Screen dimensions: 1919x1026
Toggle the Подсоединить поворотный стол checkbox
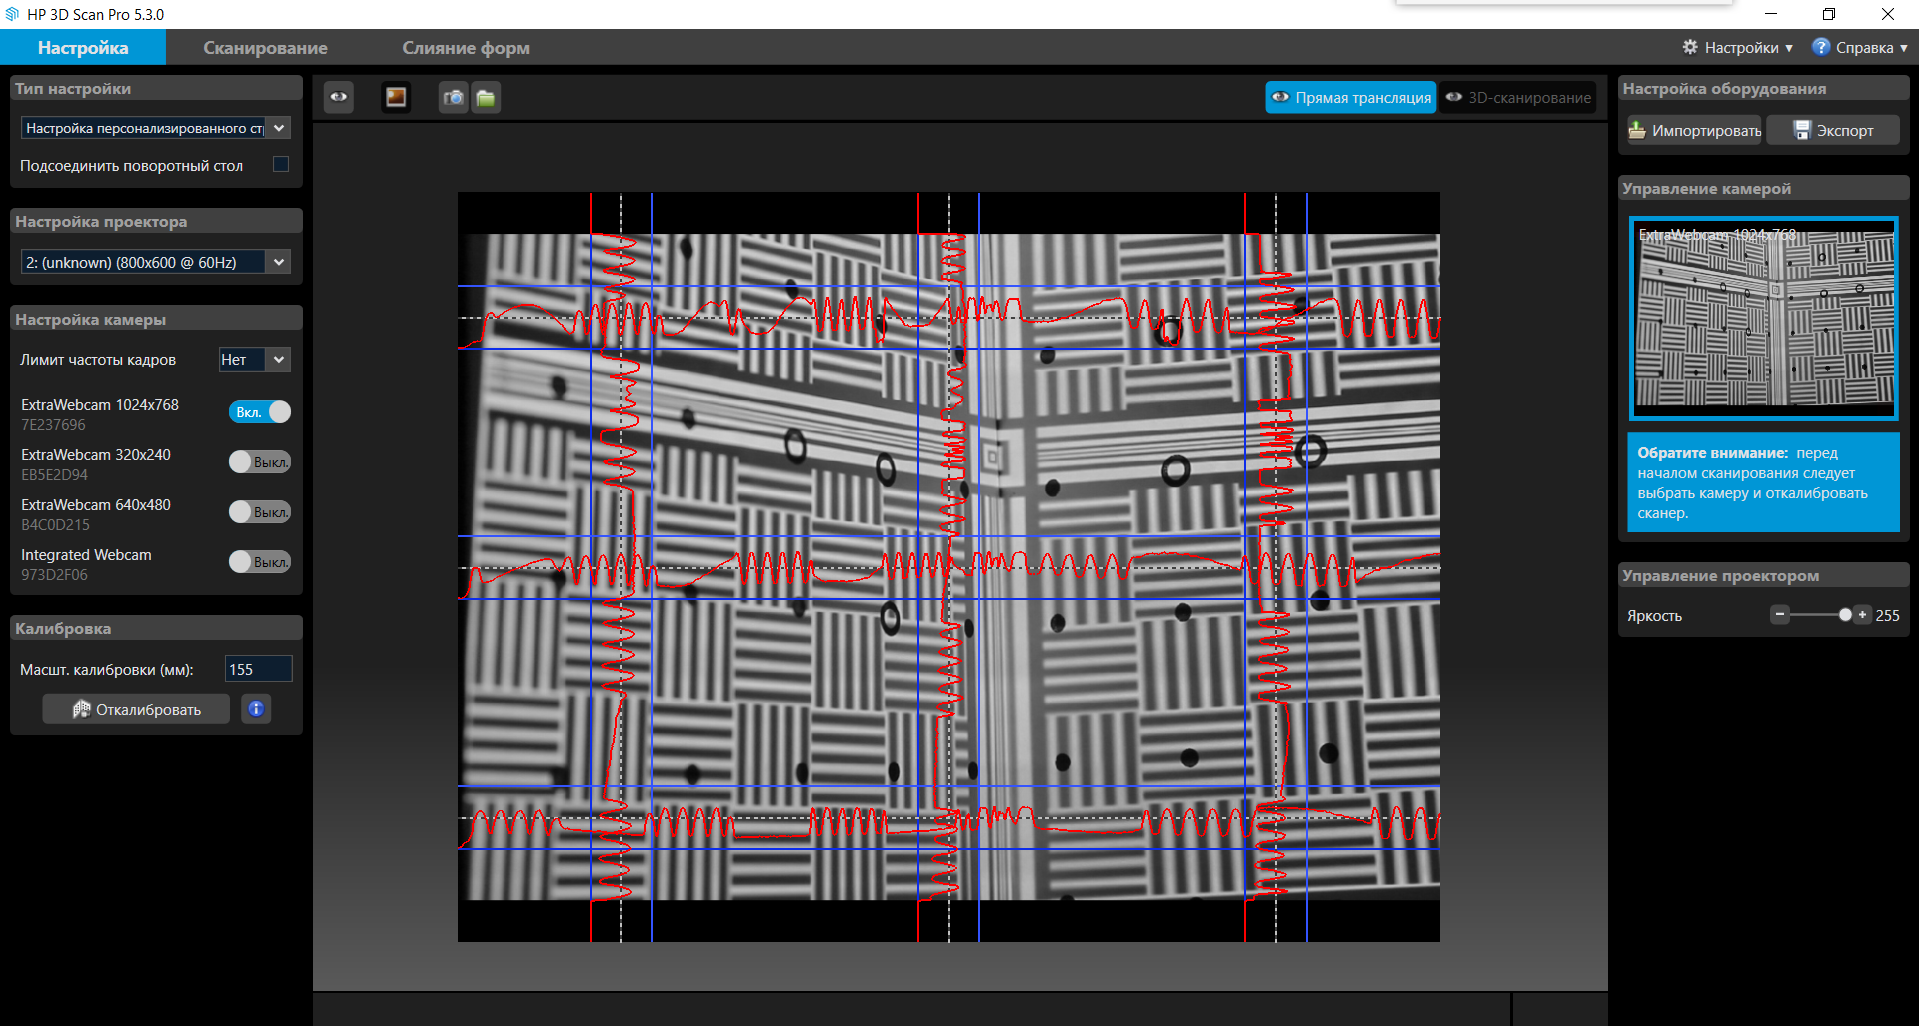click(281, 165)
